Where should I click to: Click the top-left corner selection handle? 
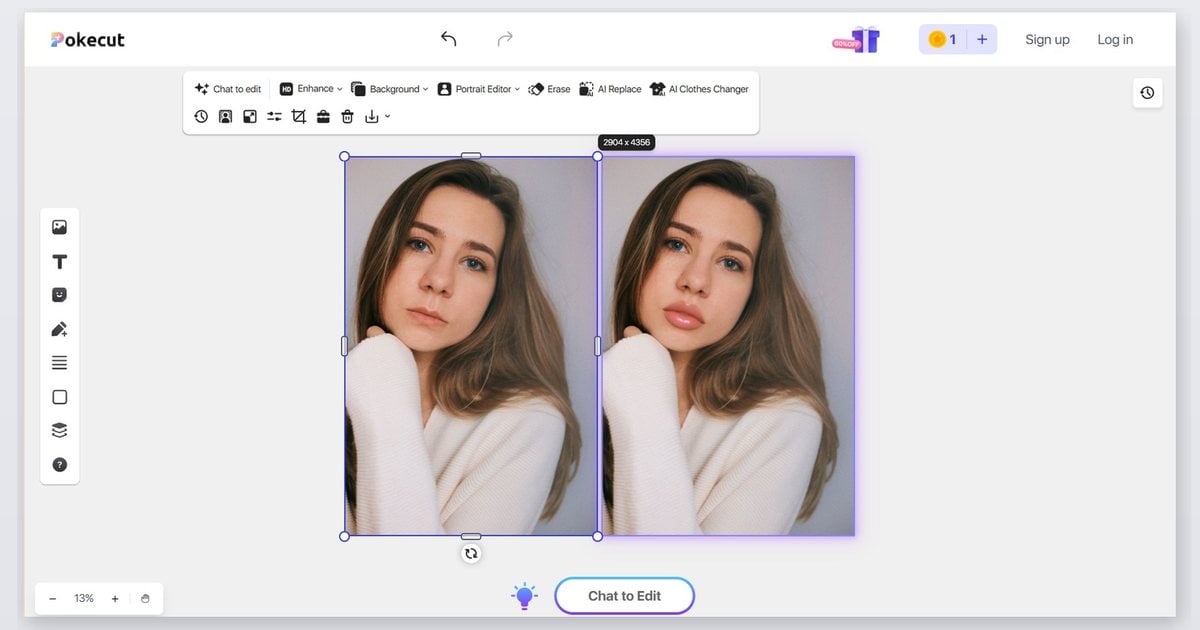(345, 156)
